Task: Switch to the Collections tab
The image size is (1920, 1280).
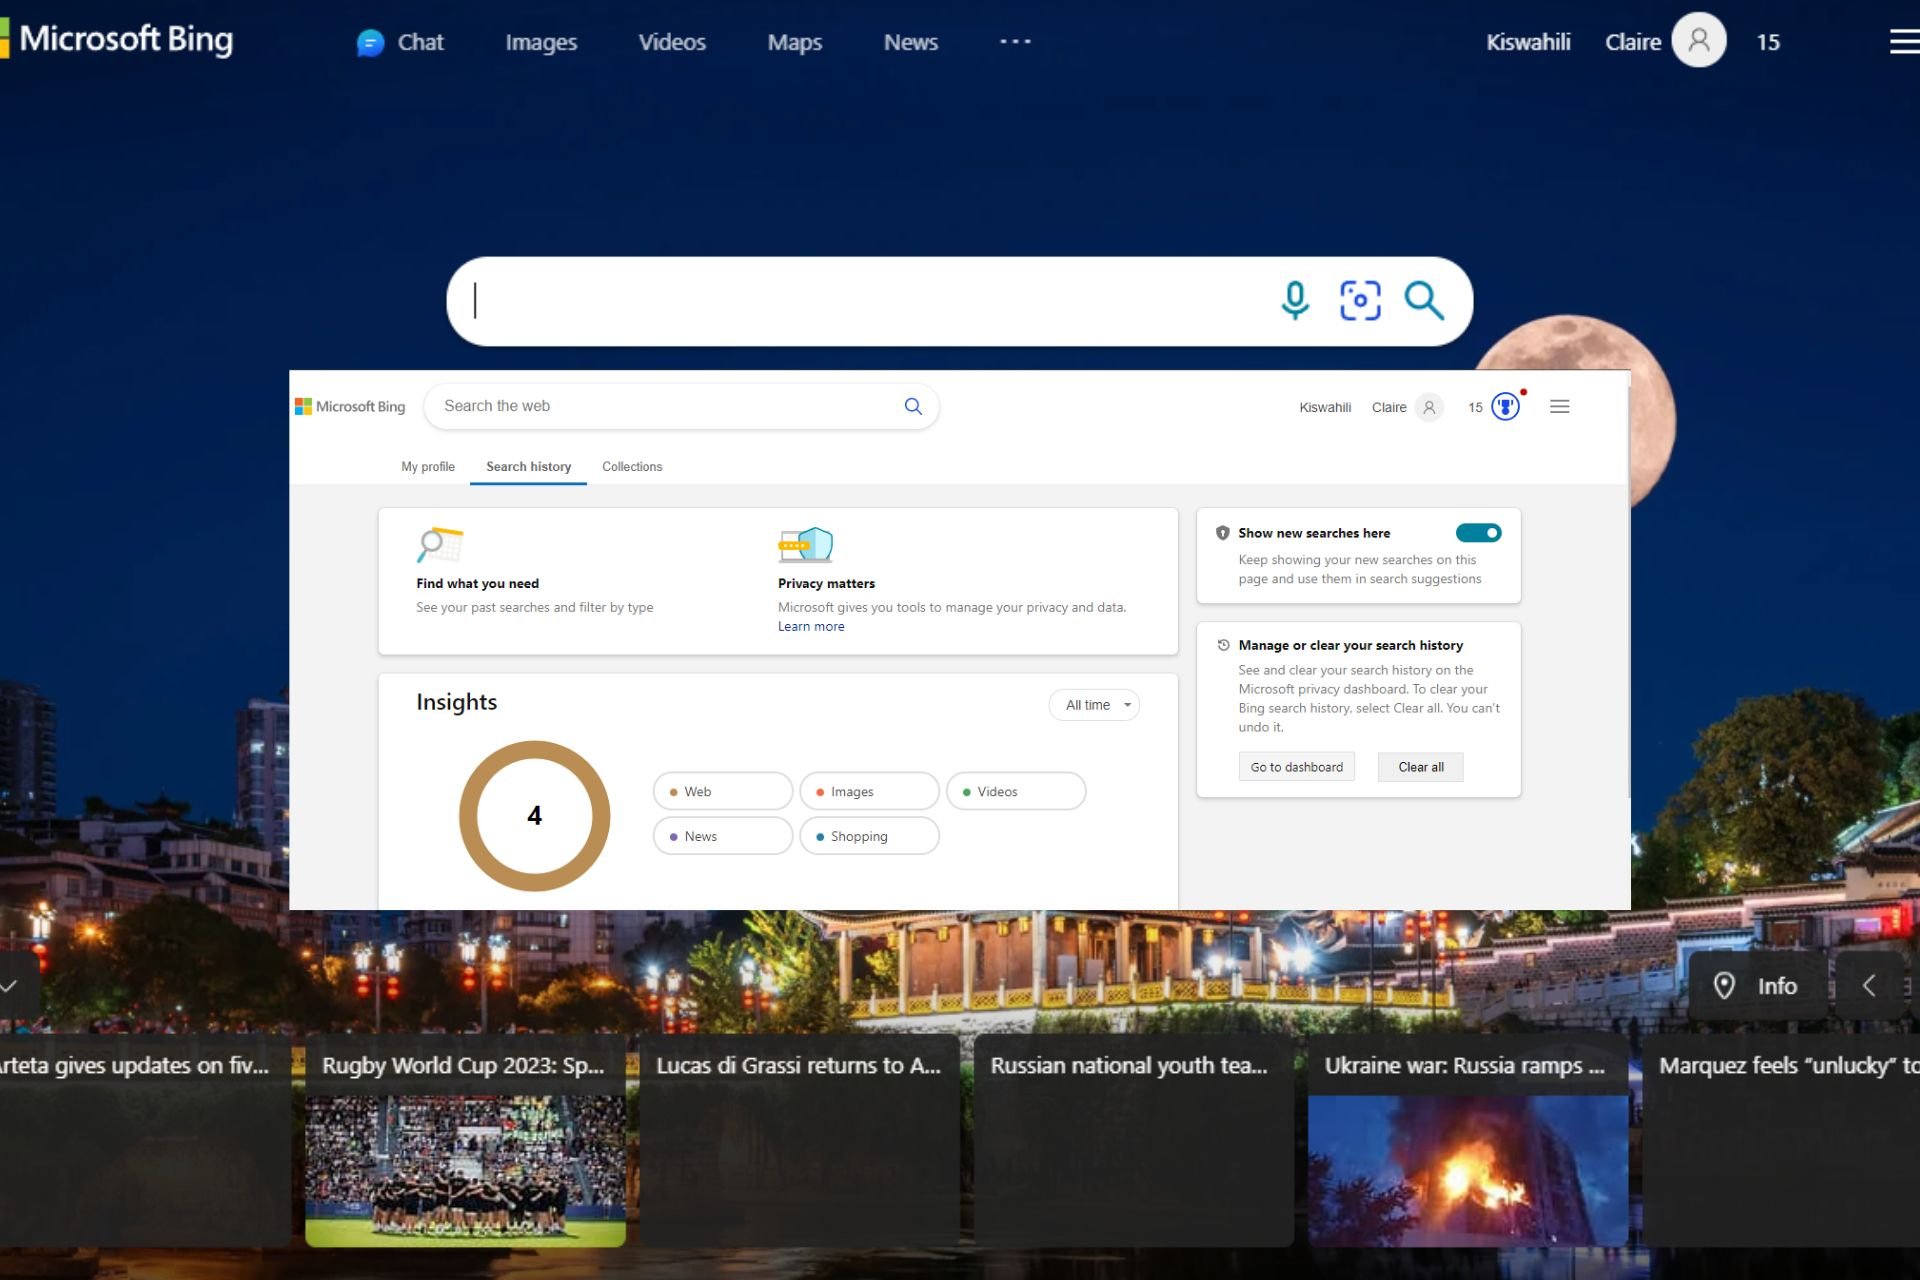Action: pyautogui.click(x=632, y=467)
